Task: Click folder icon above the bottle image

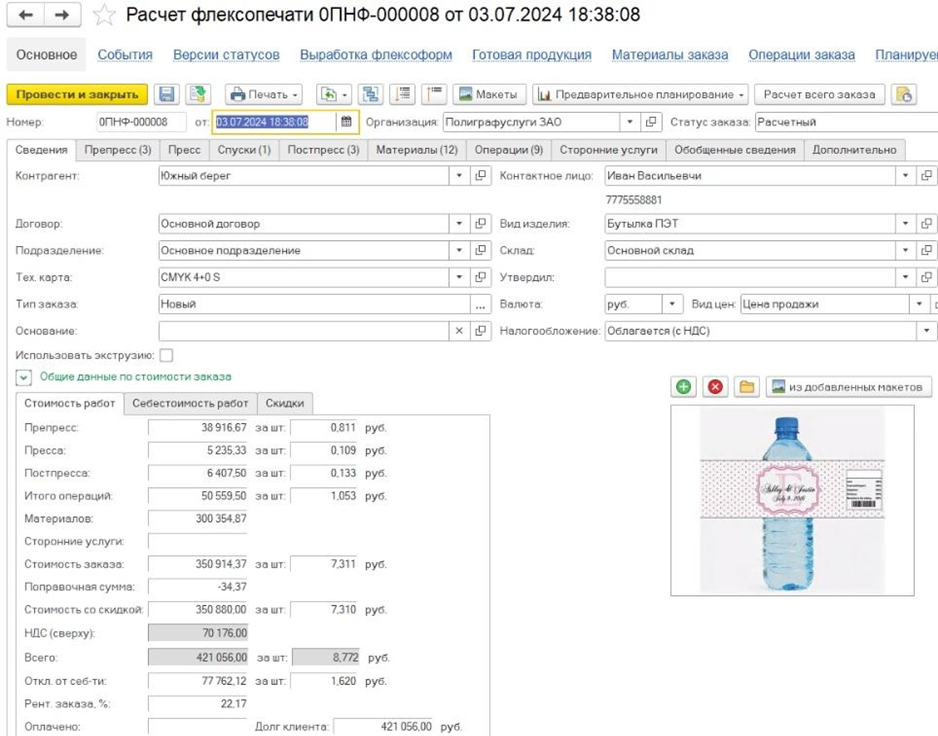Action: click(746, 387)
